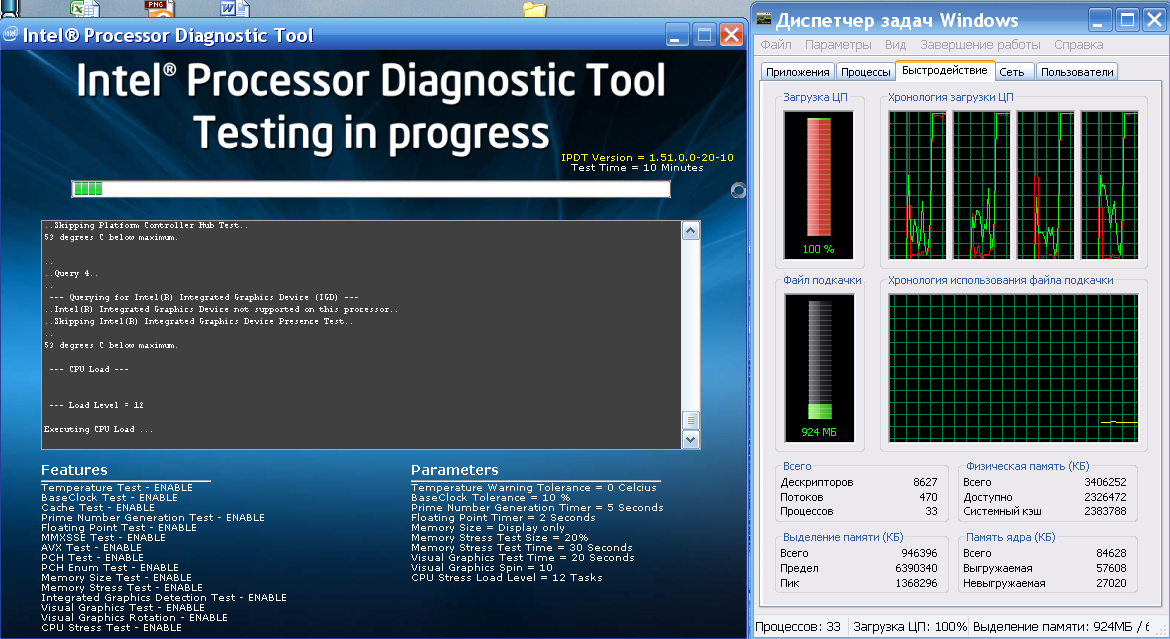Click the page file 924 МБ gauge
The image size is (1170, 639).
819,367
